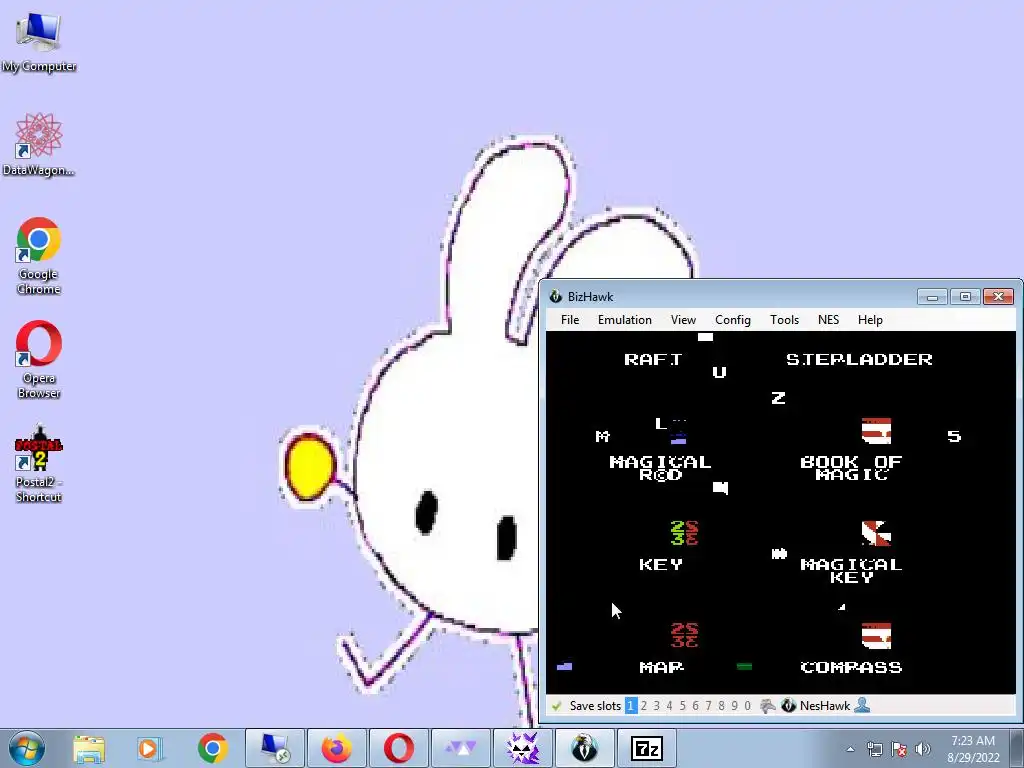This screenshot has height=768, width=1024.
Task: Click the red Map item sprite
Action: point(684,635)
